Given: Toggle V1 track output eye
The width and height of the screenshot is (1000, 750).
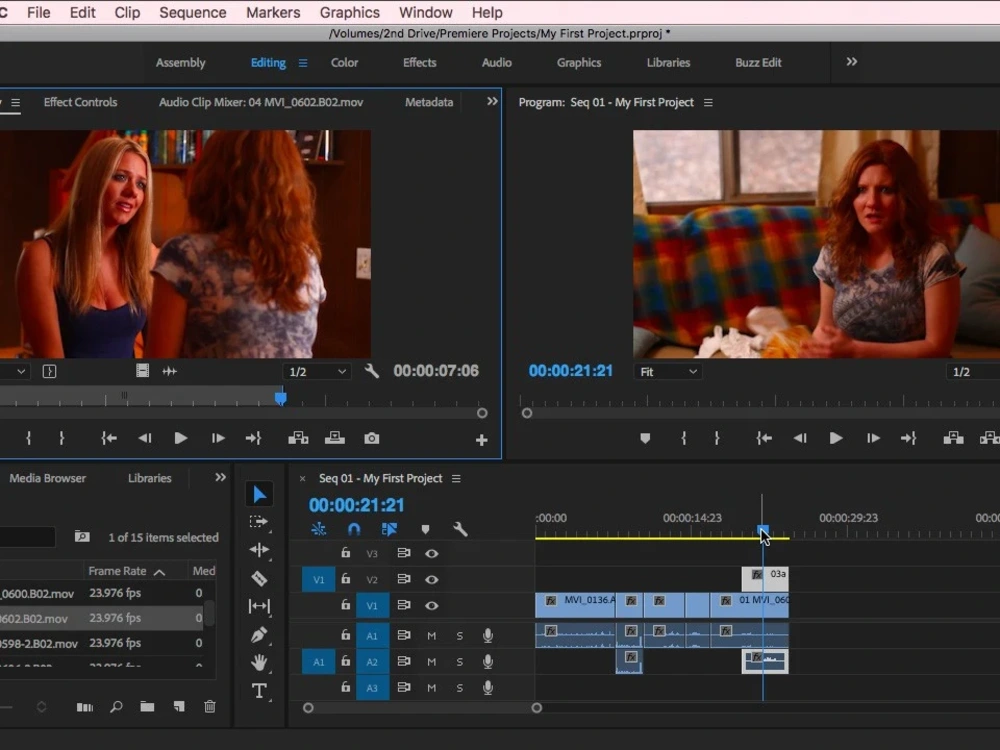Looking at the screenshot, I should [x=432, y=605].
